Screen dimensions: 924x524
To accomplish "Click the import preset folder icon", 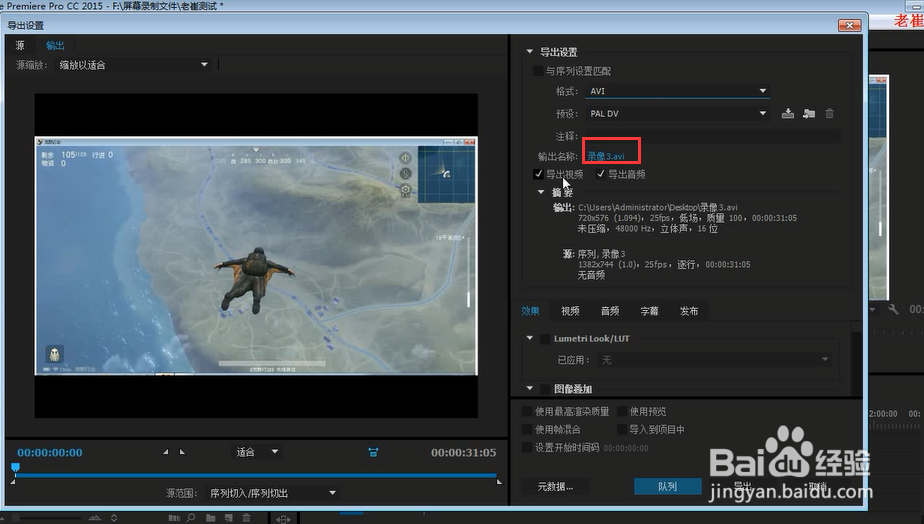I will click(808, 113).
